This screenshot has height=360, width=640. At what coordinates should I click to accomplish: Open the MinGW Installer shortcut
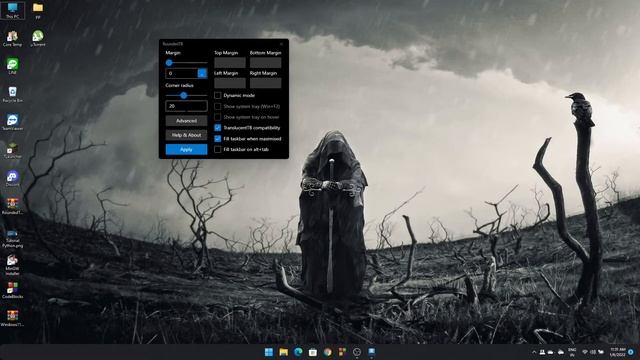click(12, 264)
